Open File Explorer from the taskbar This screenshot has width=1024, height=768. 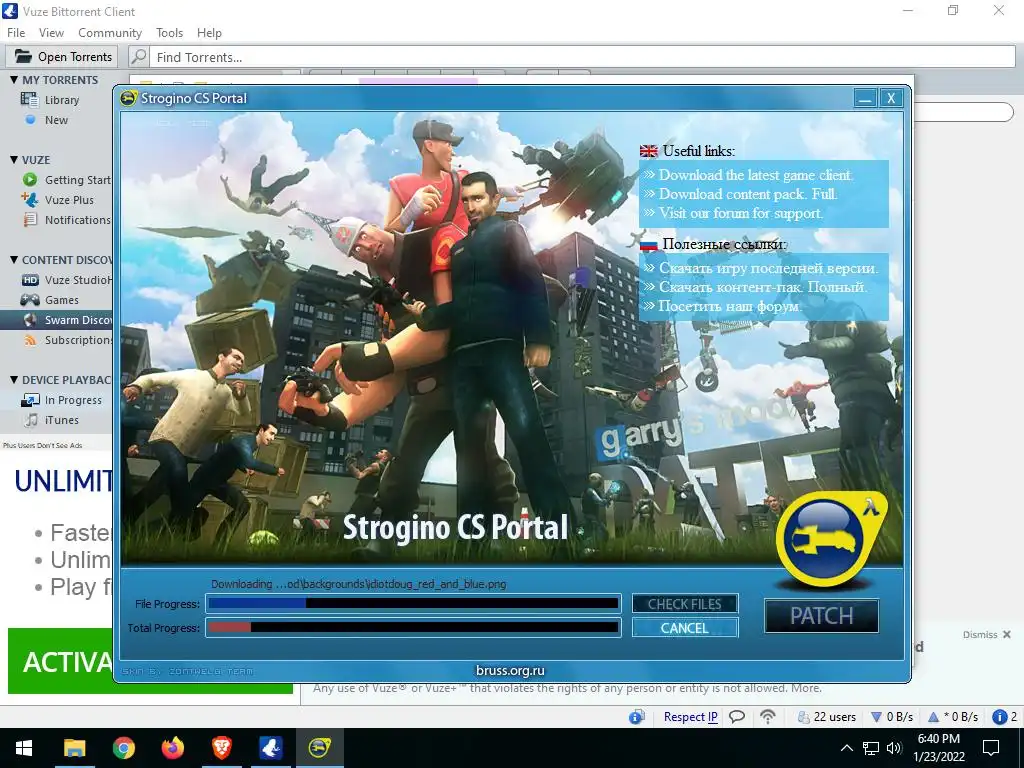(74, 748)
